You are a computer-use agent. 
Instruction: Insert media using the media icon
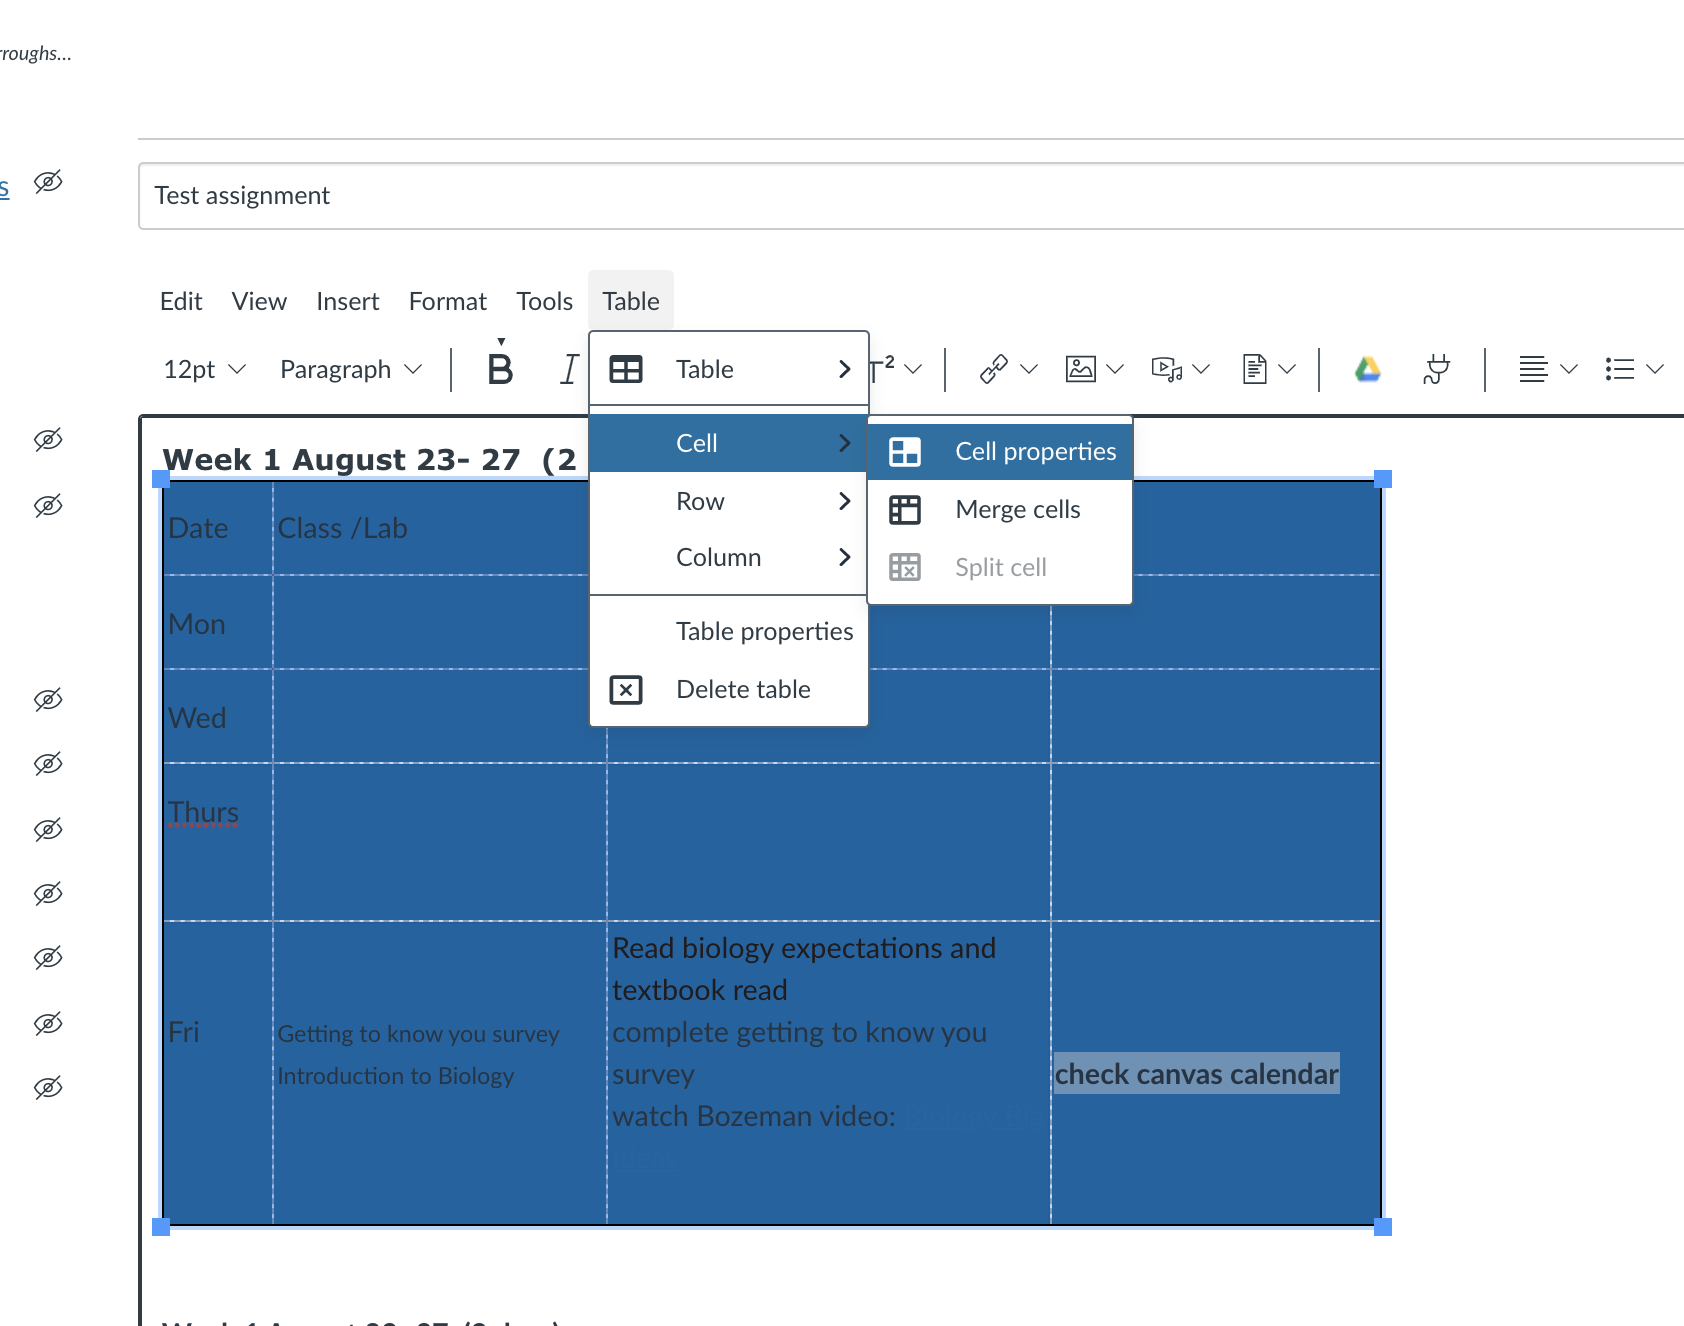point(1168,369)
